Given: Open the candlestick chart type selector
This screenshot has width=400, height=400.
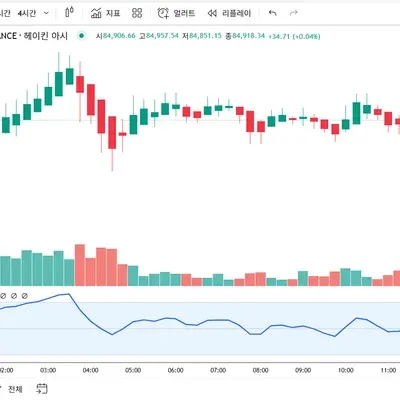Looking at the screenshot, I should pyautogui.click(x=69, y=12).
